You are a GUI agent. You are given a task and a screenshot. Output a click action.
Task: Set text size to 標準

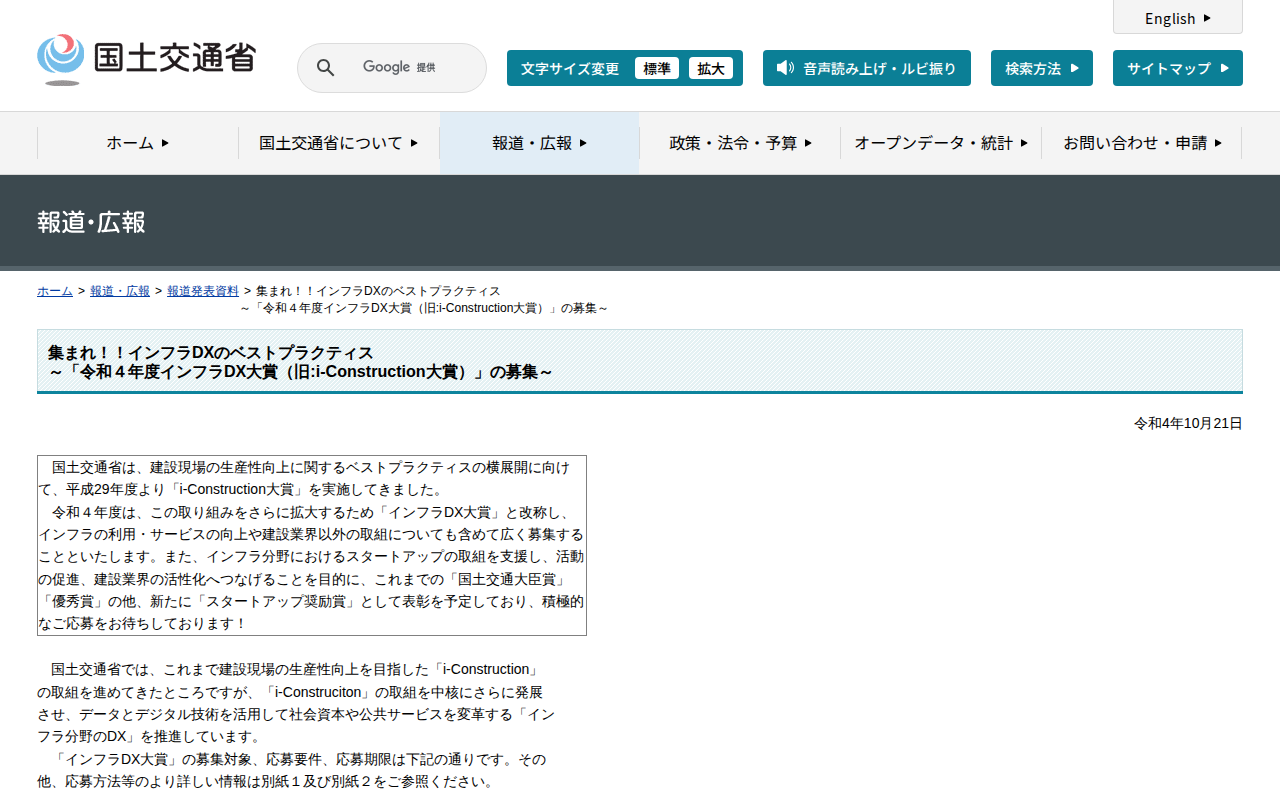tap(657, 68)
